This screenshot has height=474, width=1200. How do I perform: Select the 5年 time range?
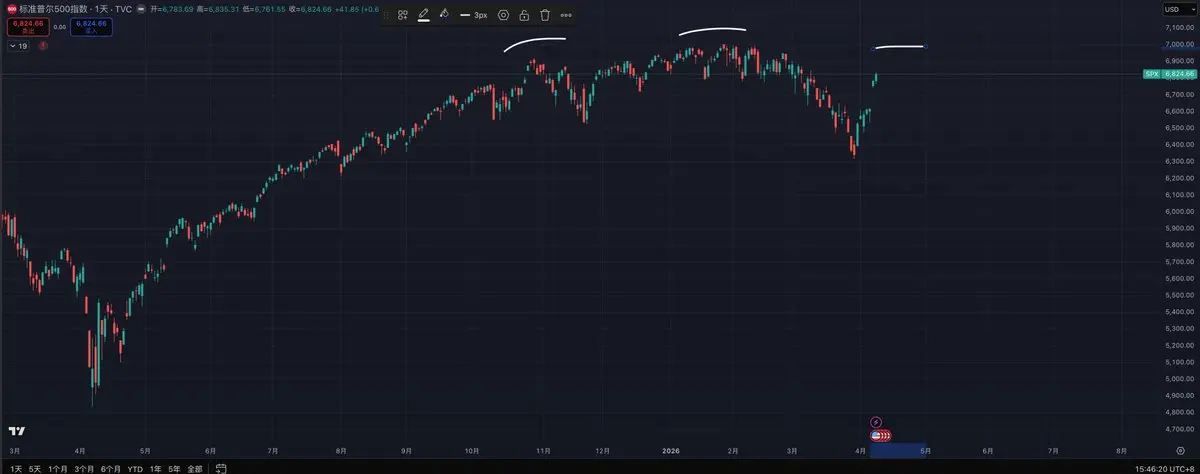(x=174, y=468)
